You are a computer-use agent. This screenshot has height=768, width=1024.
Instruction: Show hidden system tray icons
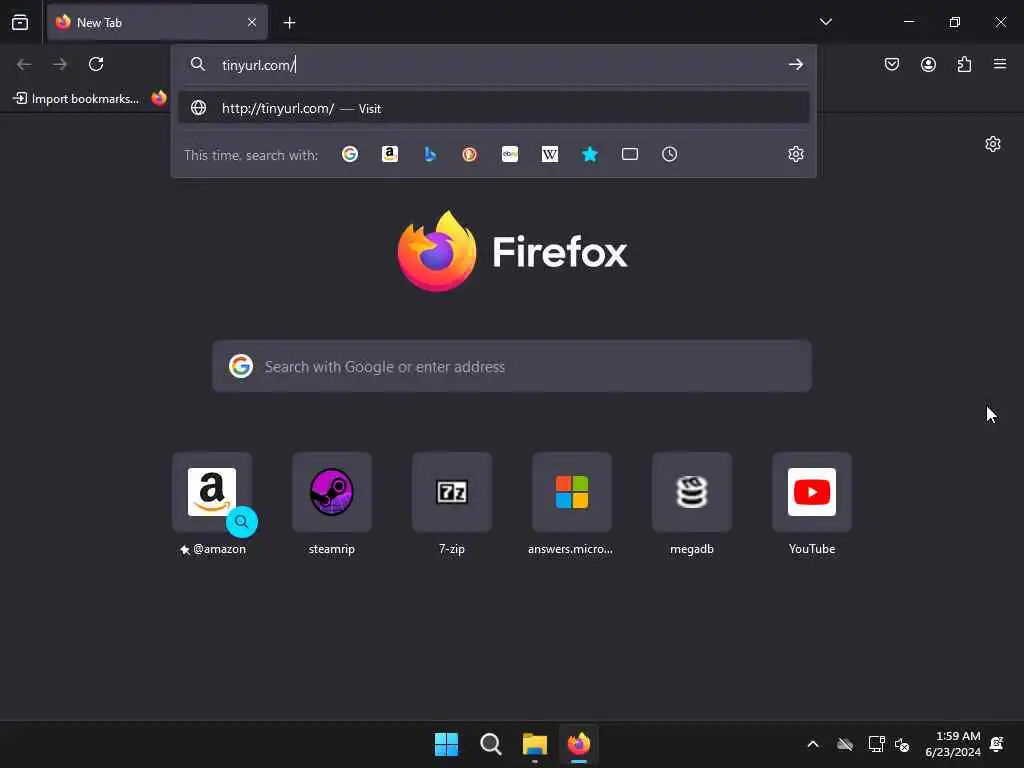point(813,744)
